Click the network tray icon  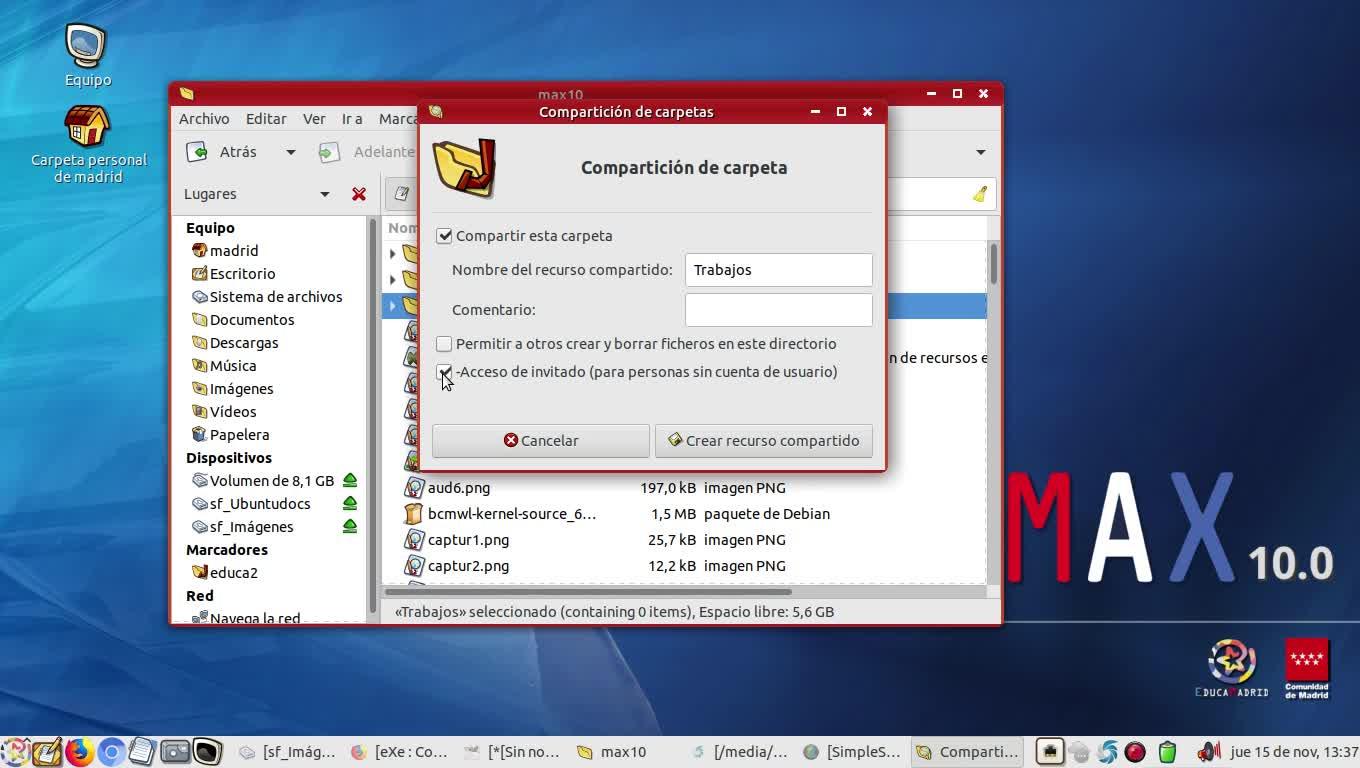[1050, 752]
